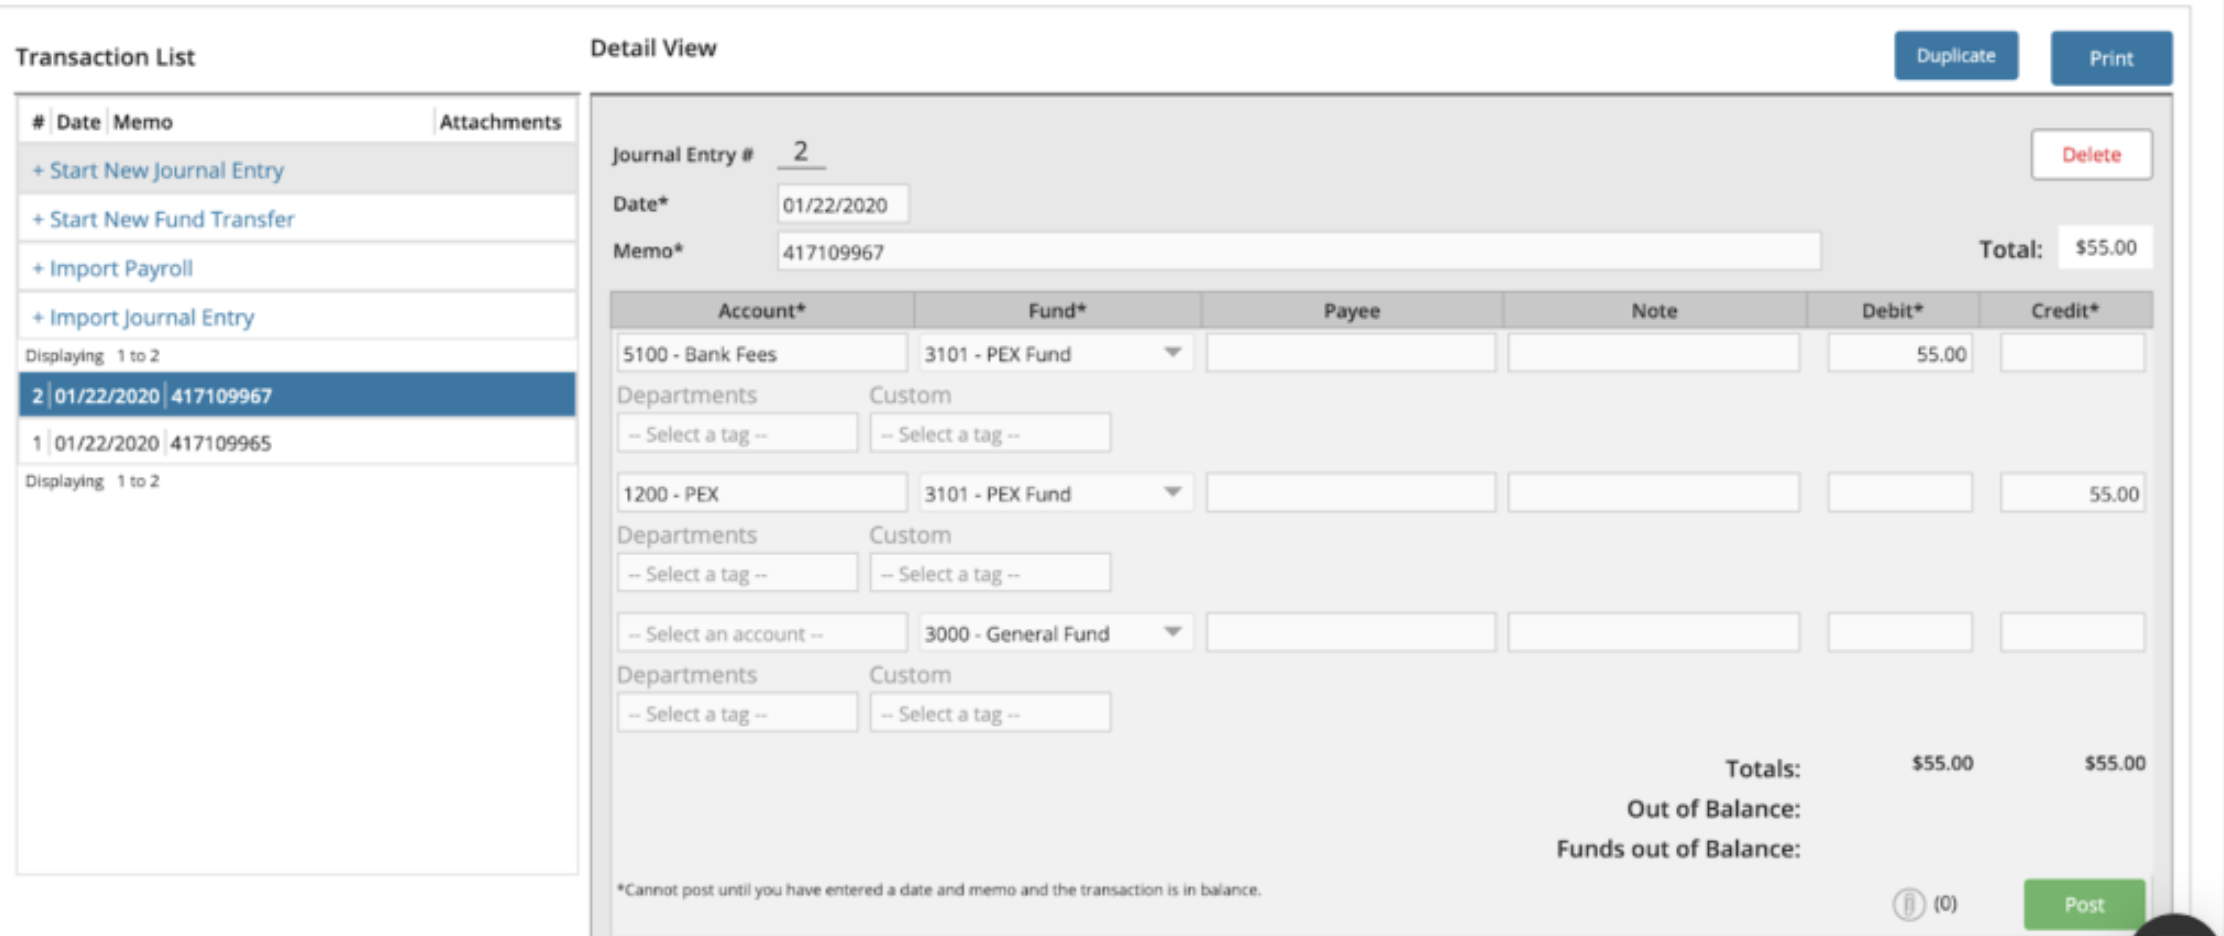Choose Start New Fund Transfer
Screen dimensions: 2224x936
(172, 219)
